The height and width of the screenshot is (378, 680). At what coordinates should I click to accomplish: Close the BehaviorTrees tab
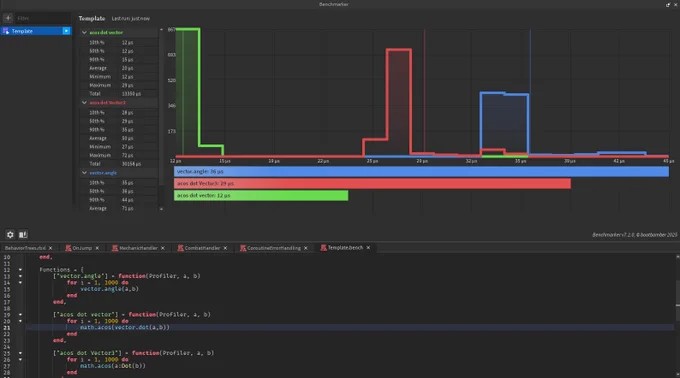pyautogui.click(x=50, y=248)
